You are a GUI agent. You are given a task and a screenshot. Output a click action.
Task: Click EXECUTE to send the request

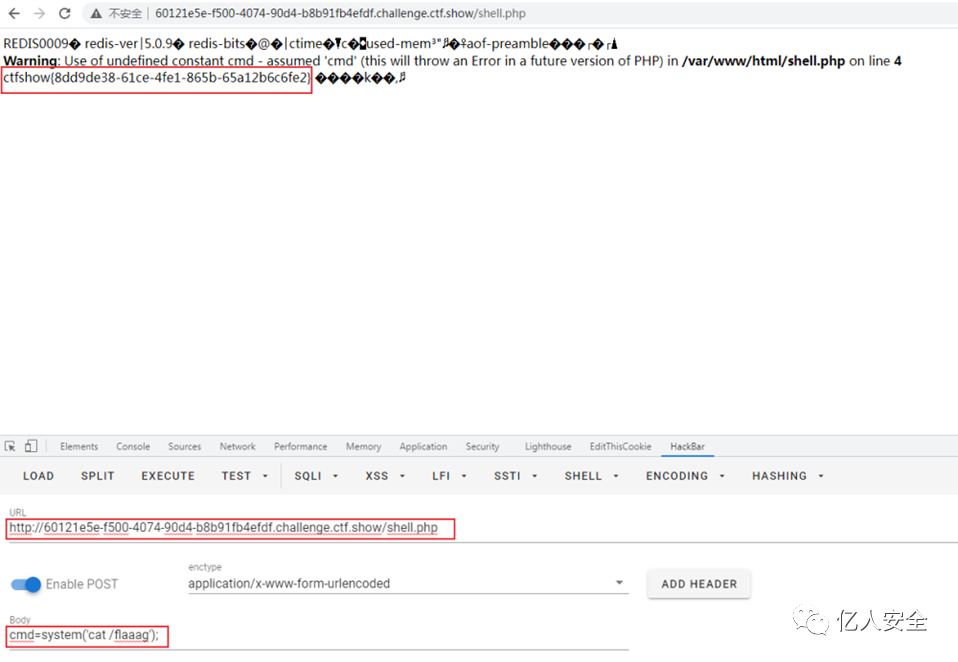pyautogui.click(x=168, y=476)
